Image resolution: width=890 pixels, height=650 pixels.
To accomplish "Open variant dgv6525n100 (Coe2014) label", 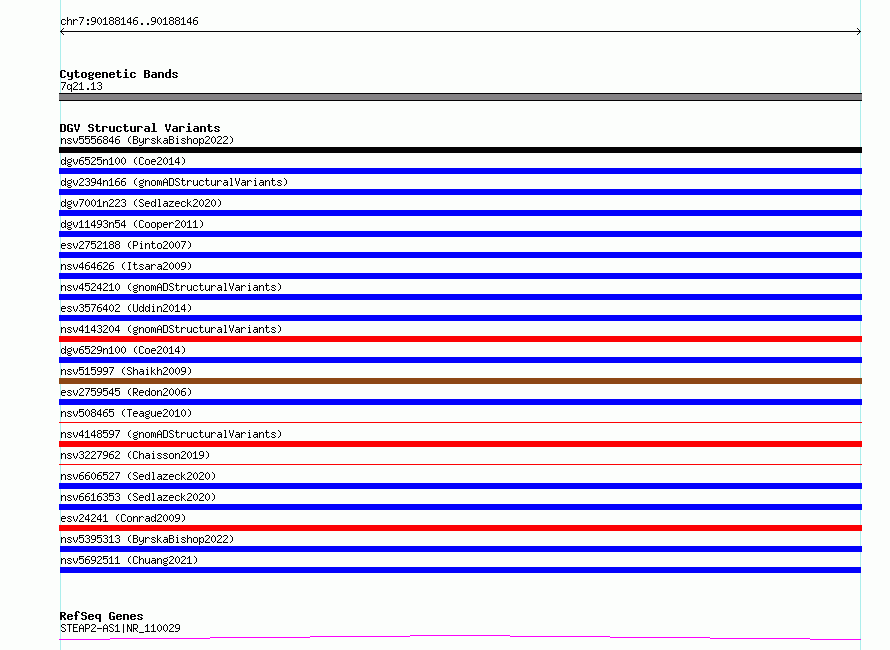I will click(x=123, y=161).
